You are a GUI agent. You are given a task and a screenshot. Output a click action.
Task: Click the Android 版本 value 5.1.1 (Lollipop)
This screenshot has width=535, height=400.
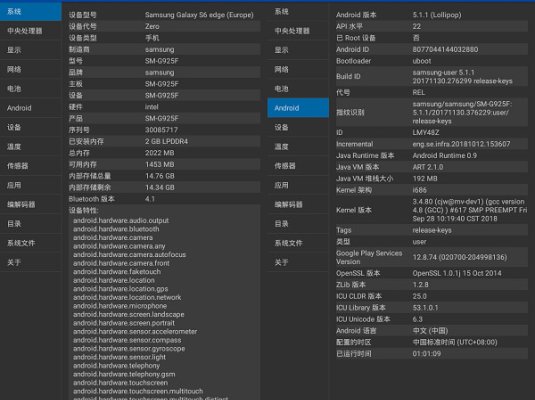(x=437, y=15)
